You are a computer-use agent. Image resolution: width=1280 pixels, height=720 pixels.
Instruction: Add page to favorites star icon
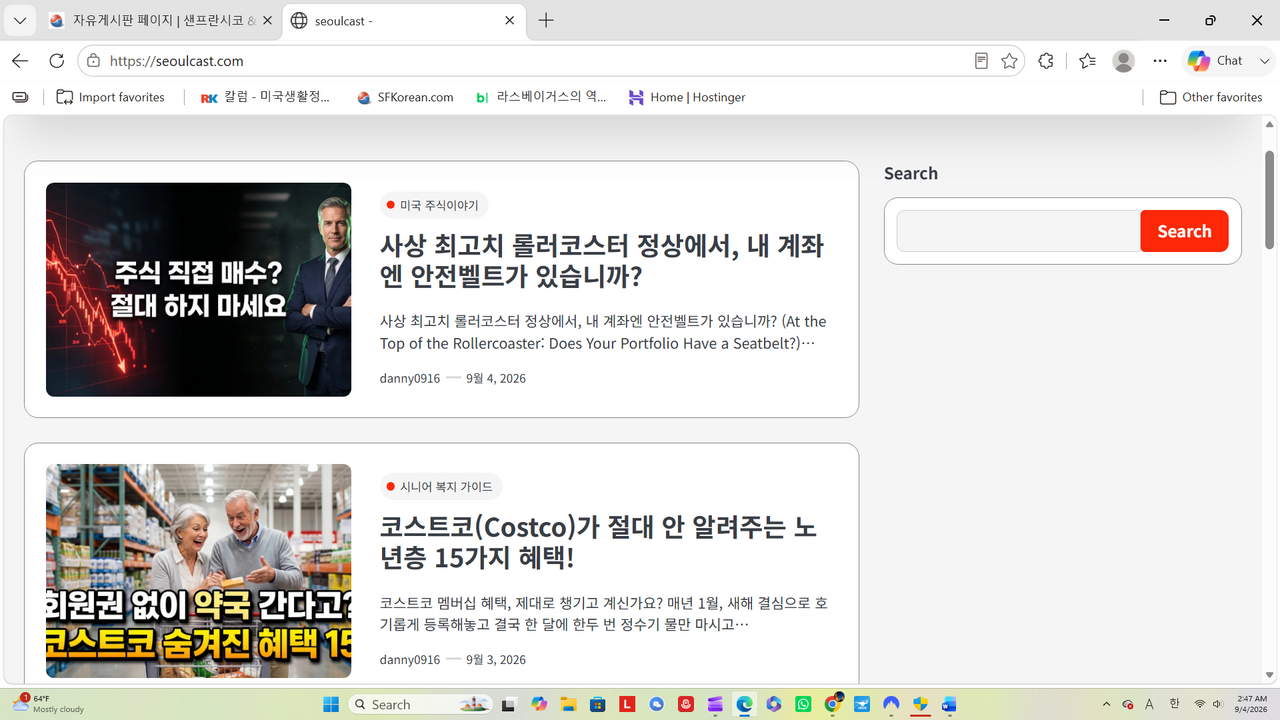(x=1009, y=61)
